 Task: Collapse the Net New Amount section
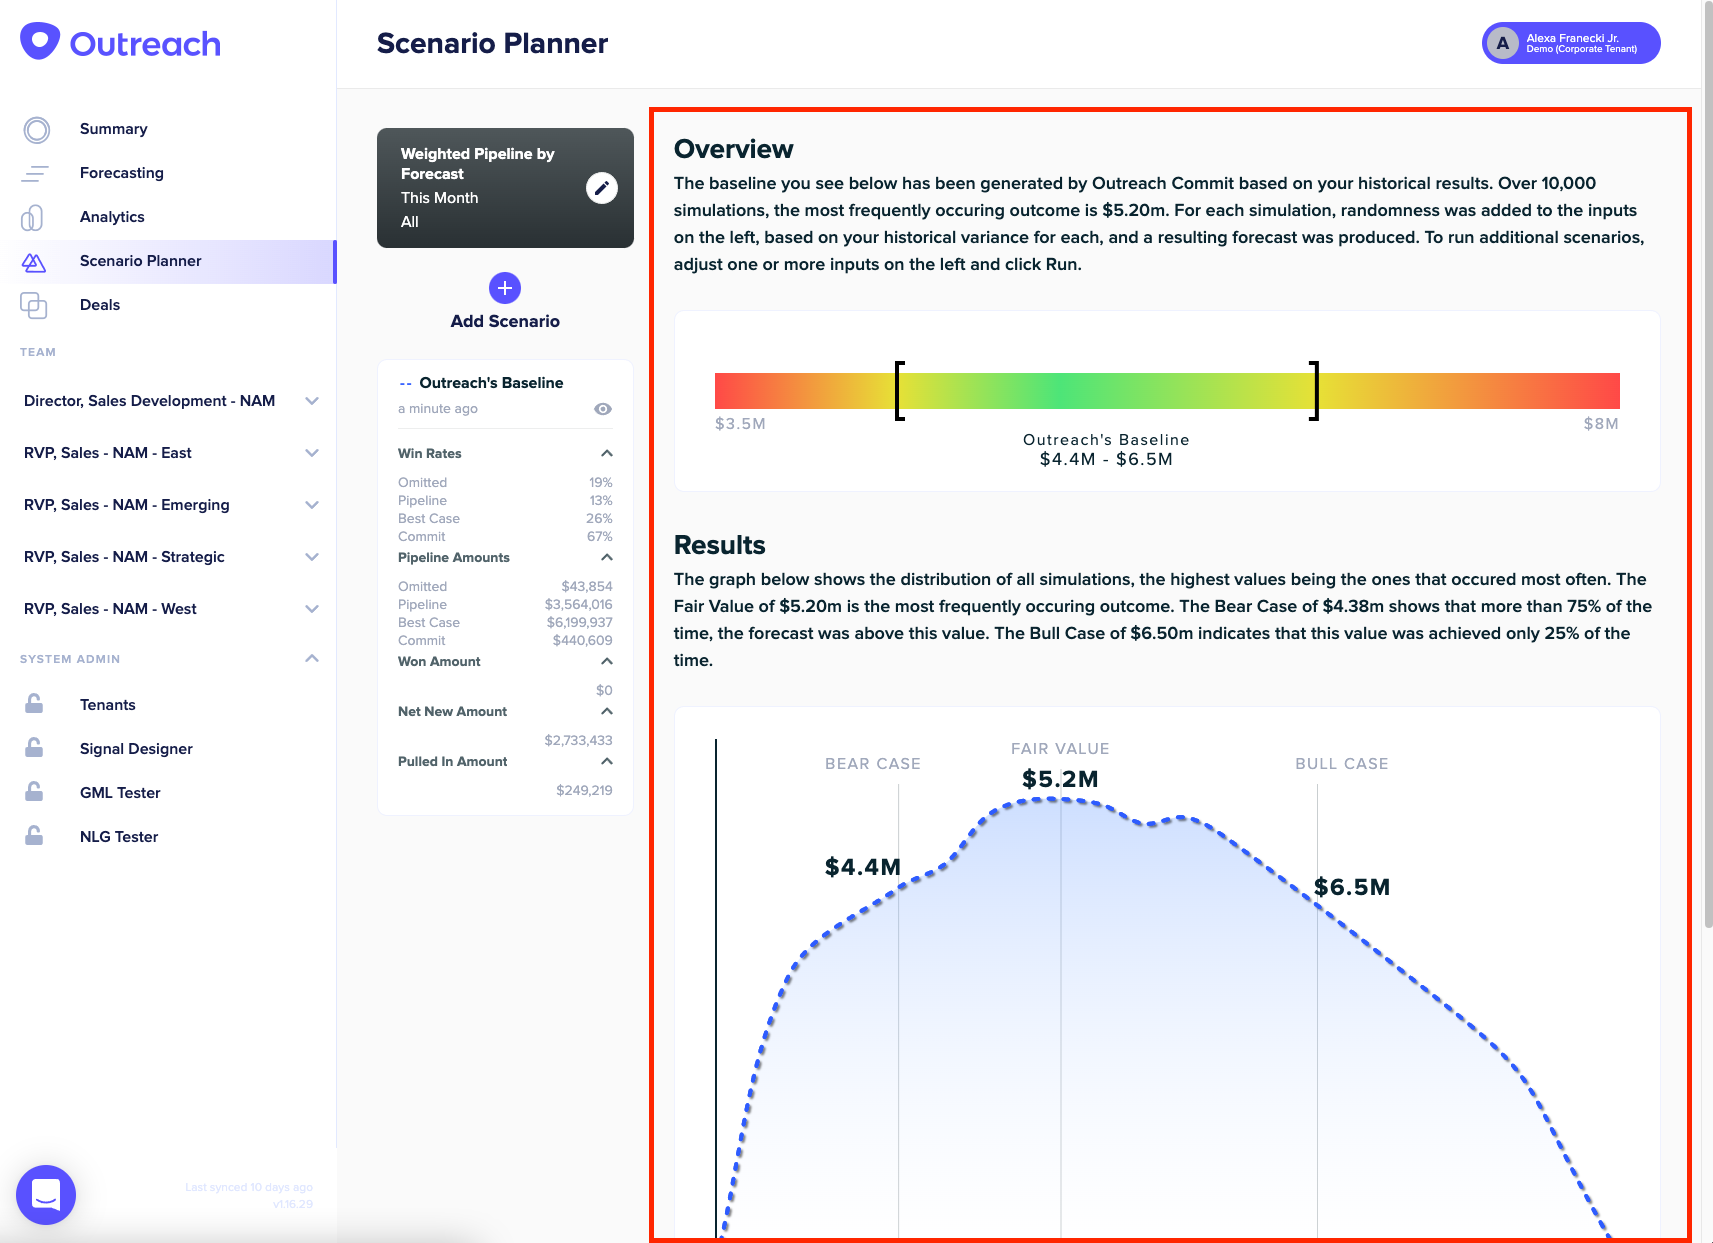pos(607,711)
